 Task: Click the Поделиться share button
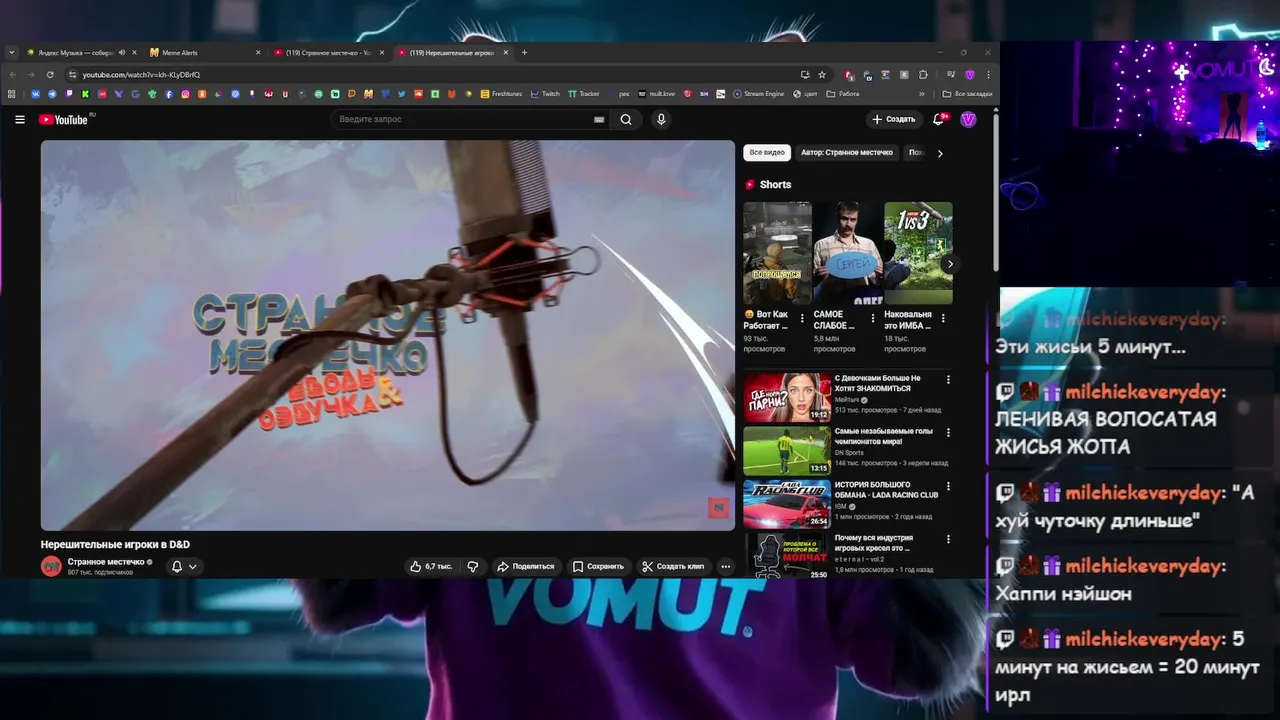tap(525, 566)
